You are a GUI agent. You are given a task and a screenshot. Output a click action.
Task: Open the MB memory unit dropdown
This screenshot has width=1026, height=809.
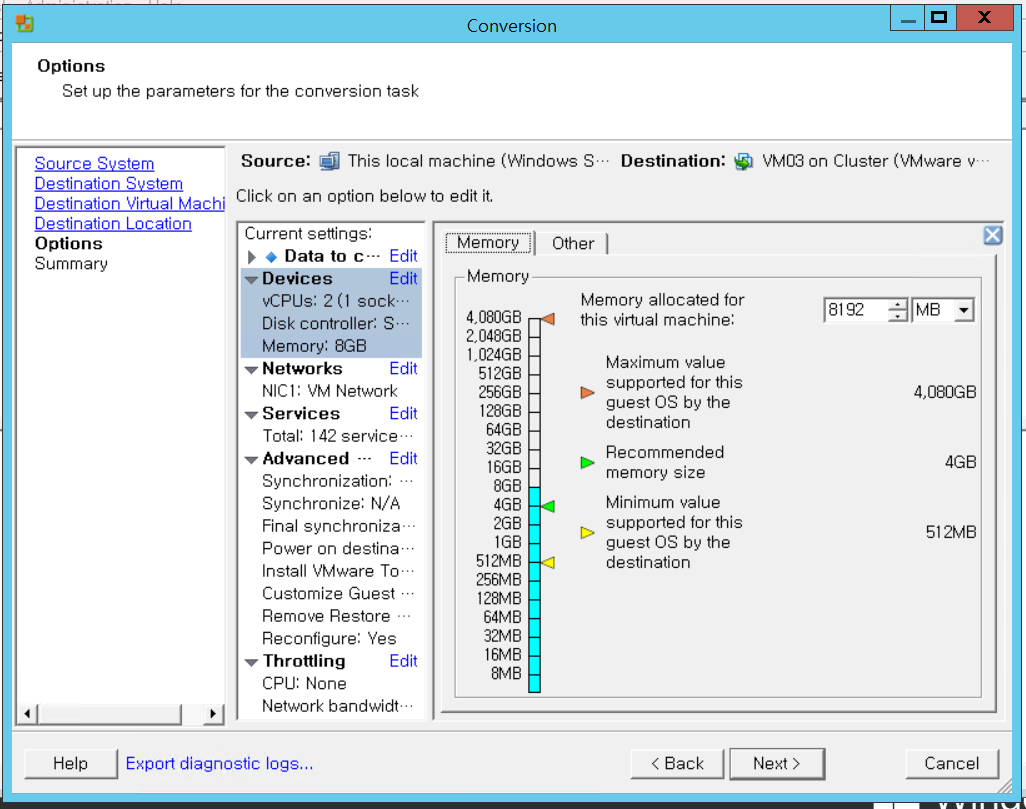[x=963, y=310]
